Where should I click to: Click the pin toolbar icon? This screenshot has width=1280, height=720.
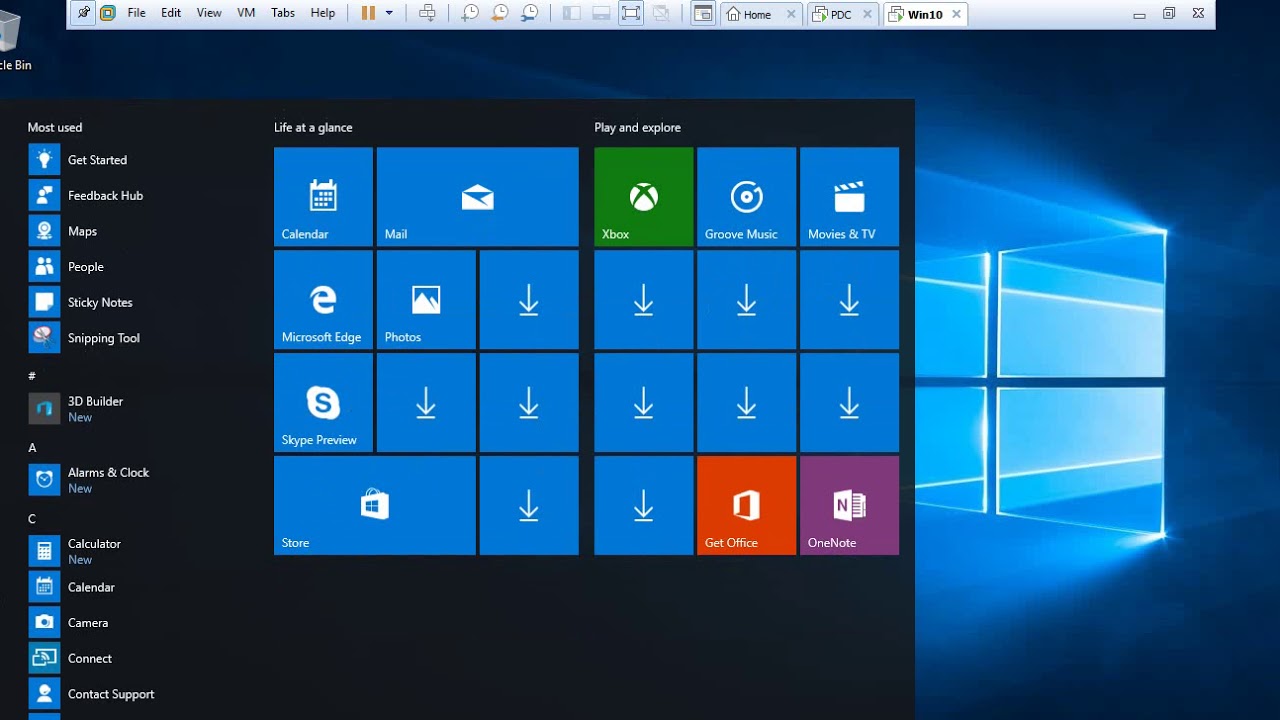tap(83, 13)
